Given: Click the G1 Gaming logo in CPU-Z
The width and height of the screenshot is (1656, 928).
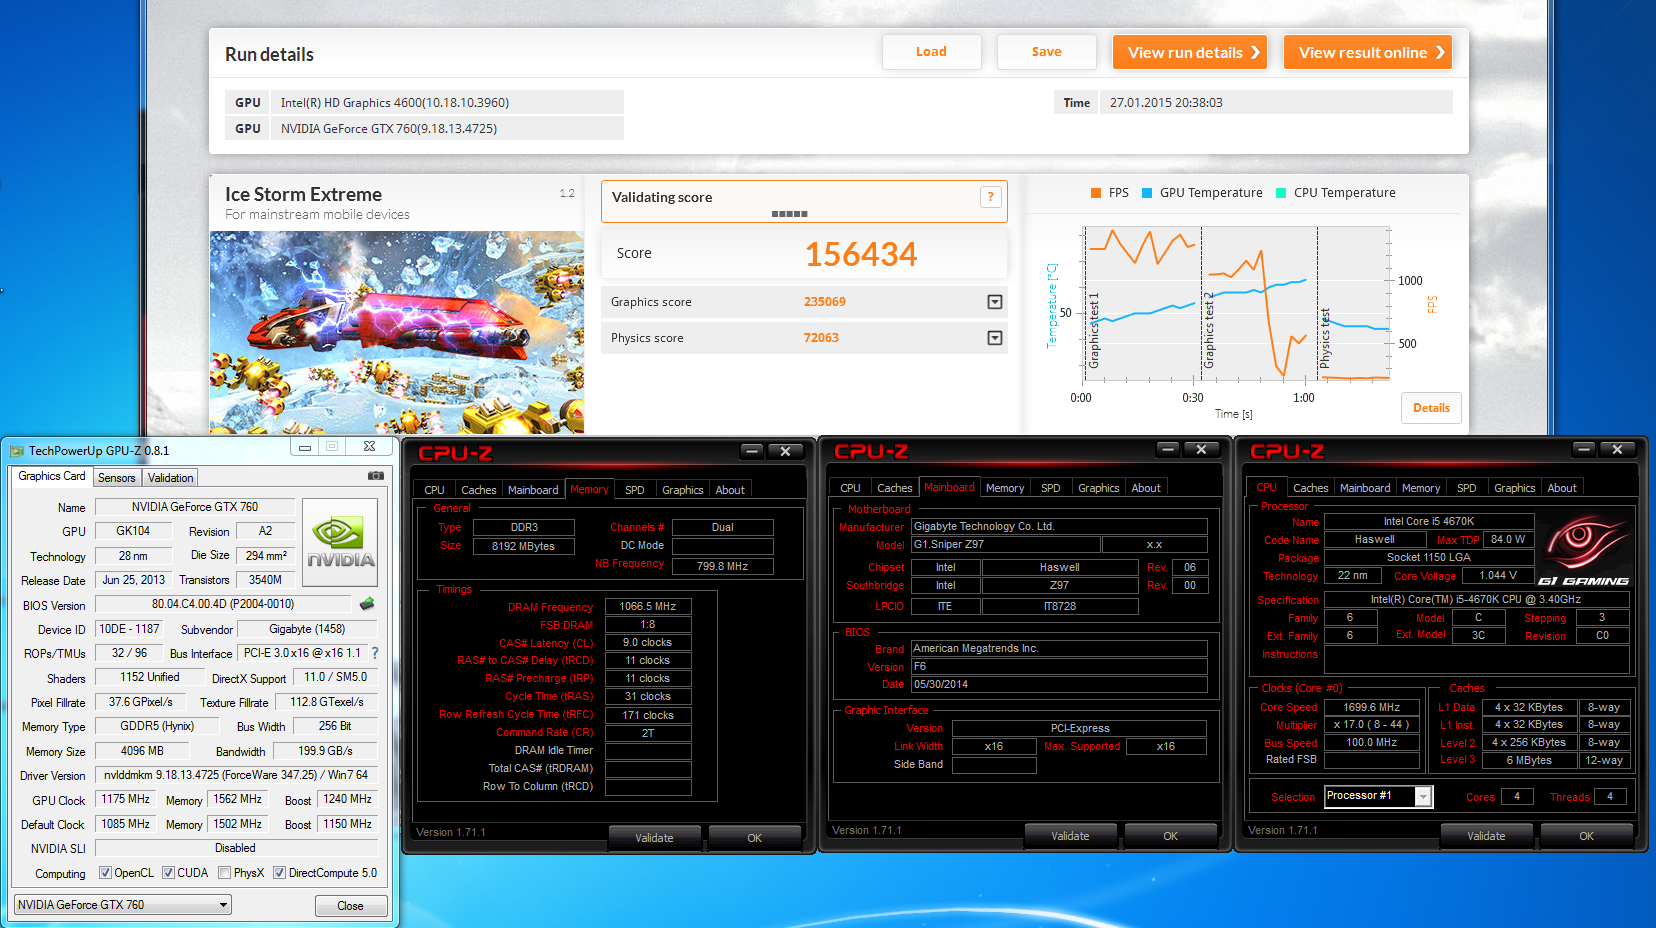Looking at the screenshot, I should tap(1583, 550).
